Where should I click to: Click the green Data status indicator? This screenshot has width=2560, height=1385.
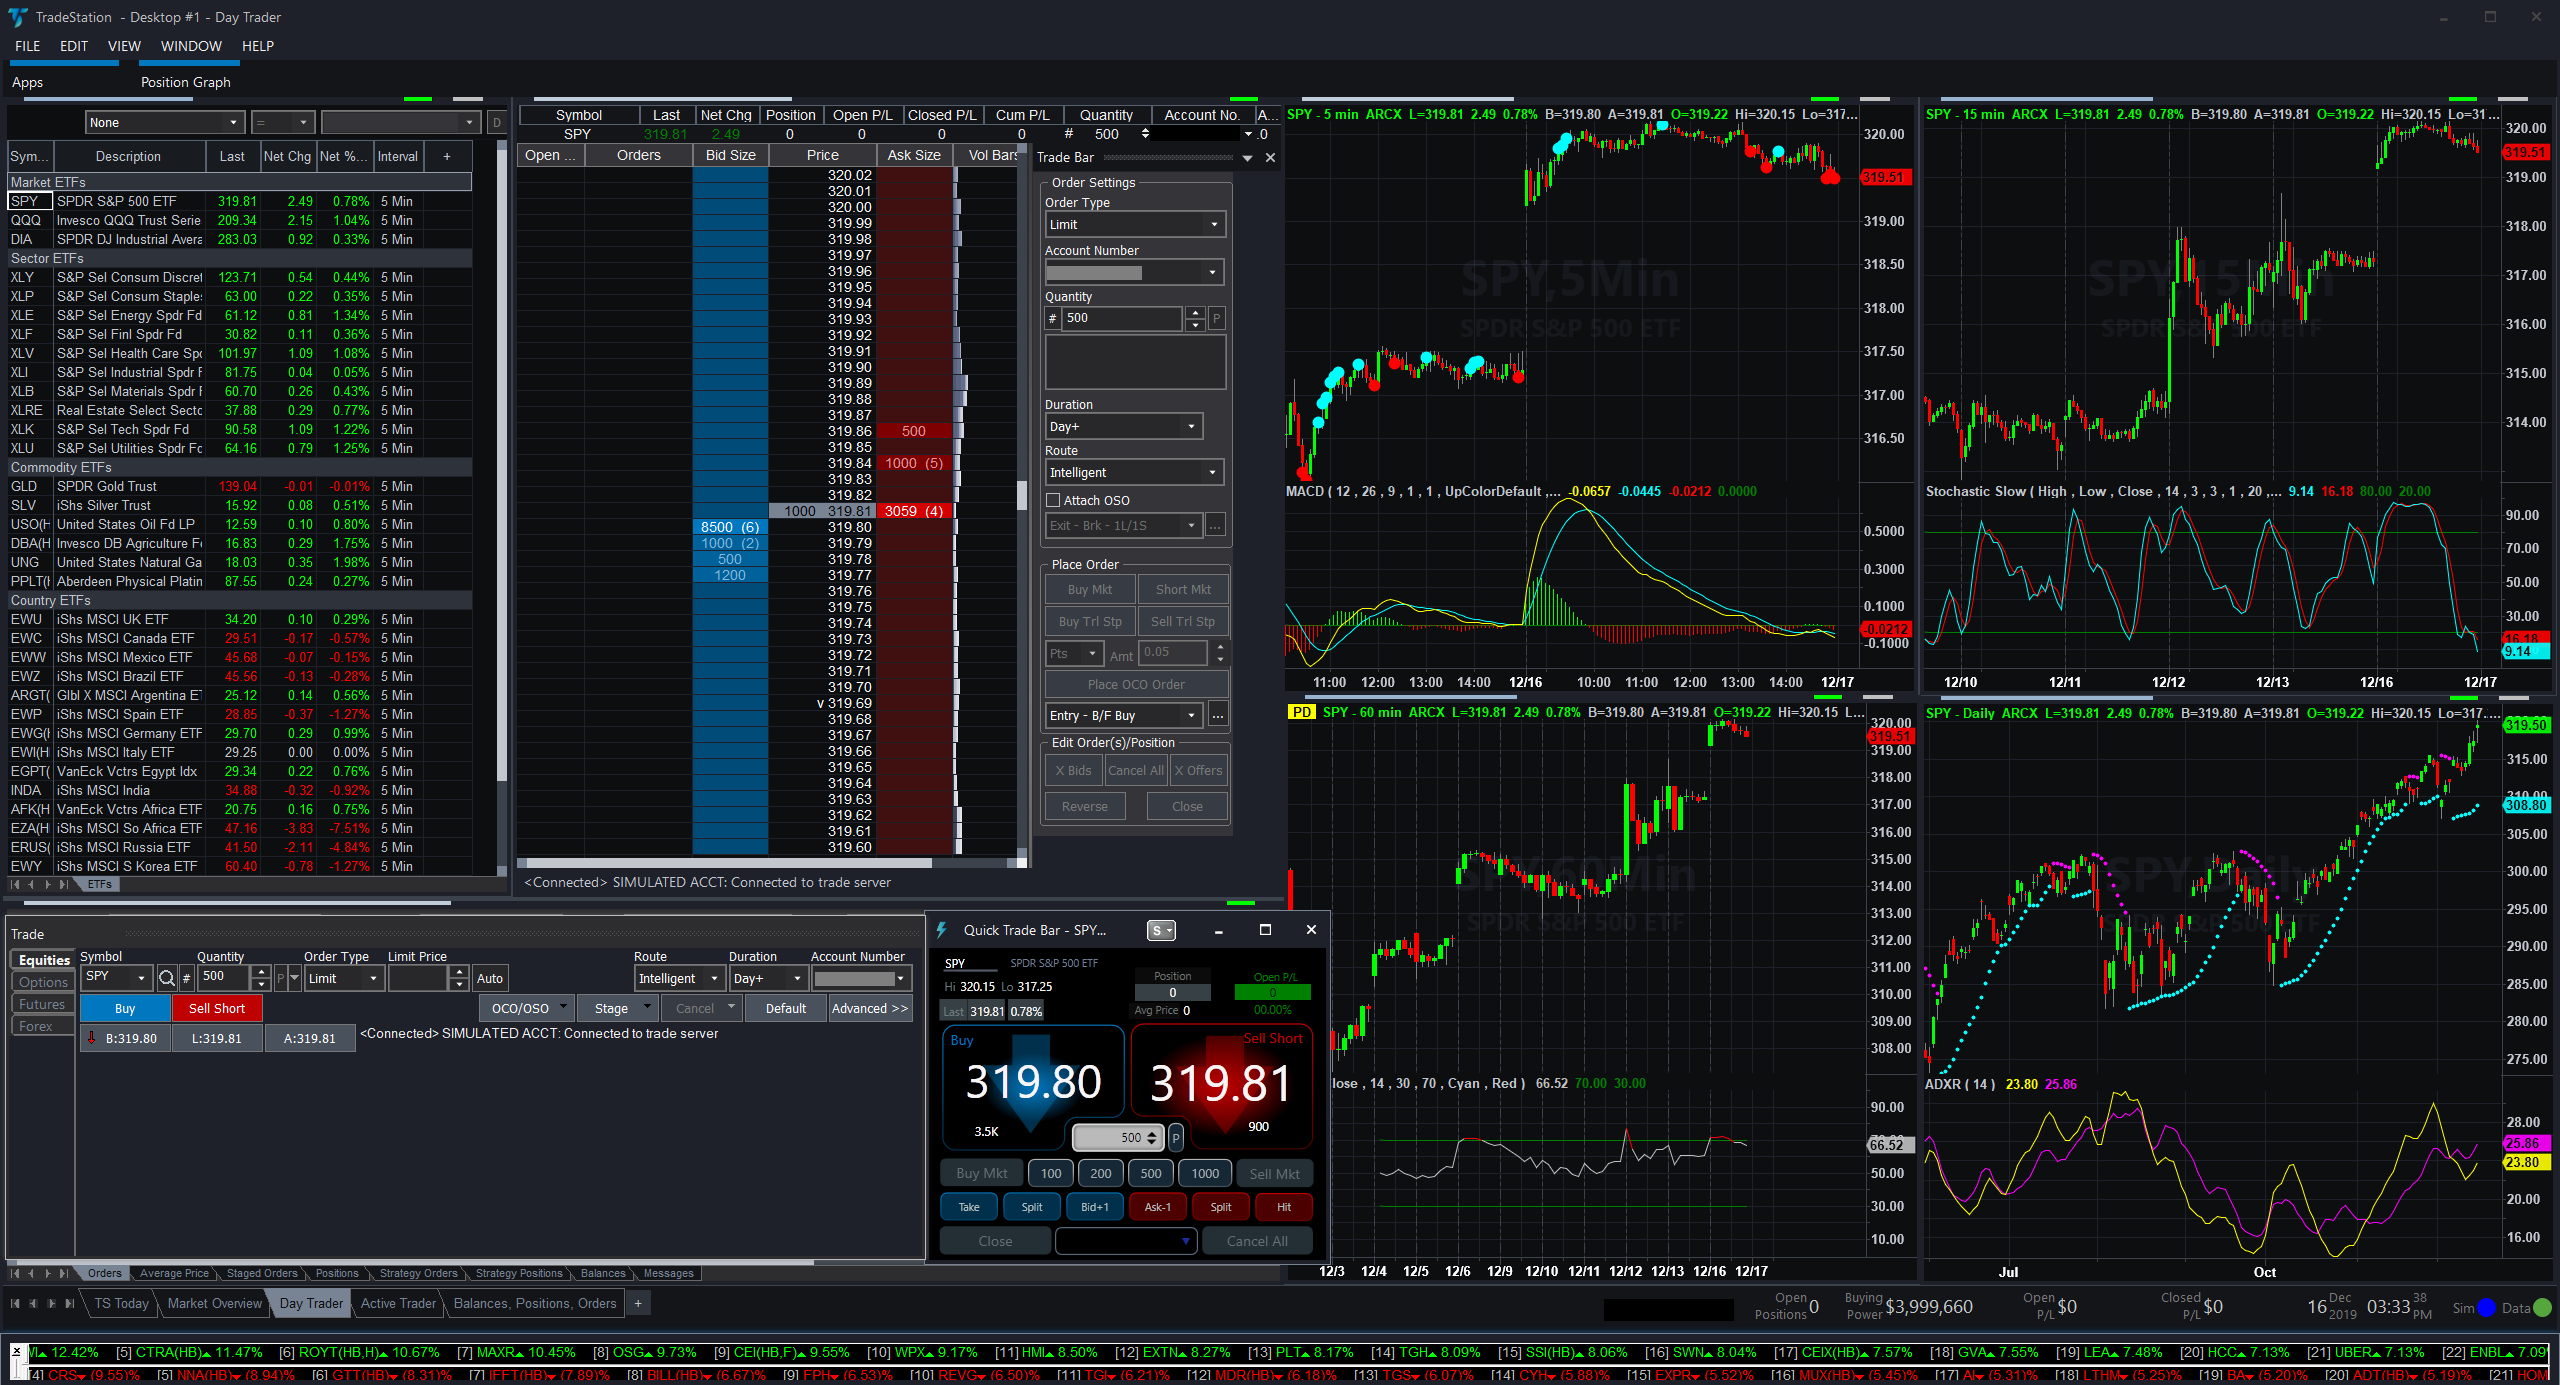(2543, 1307)
